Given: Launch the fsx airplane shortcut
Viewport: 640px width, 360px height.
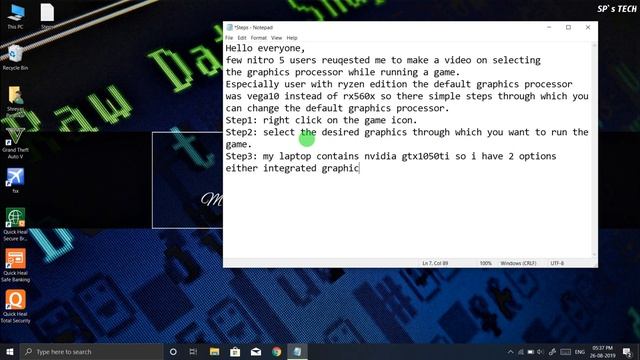Looking at the screenshot, I should point(16,180).
